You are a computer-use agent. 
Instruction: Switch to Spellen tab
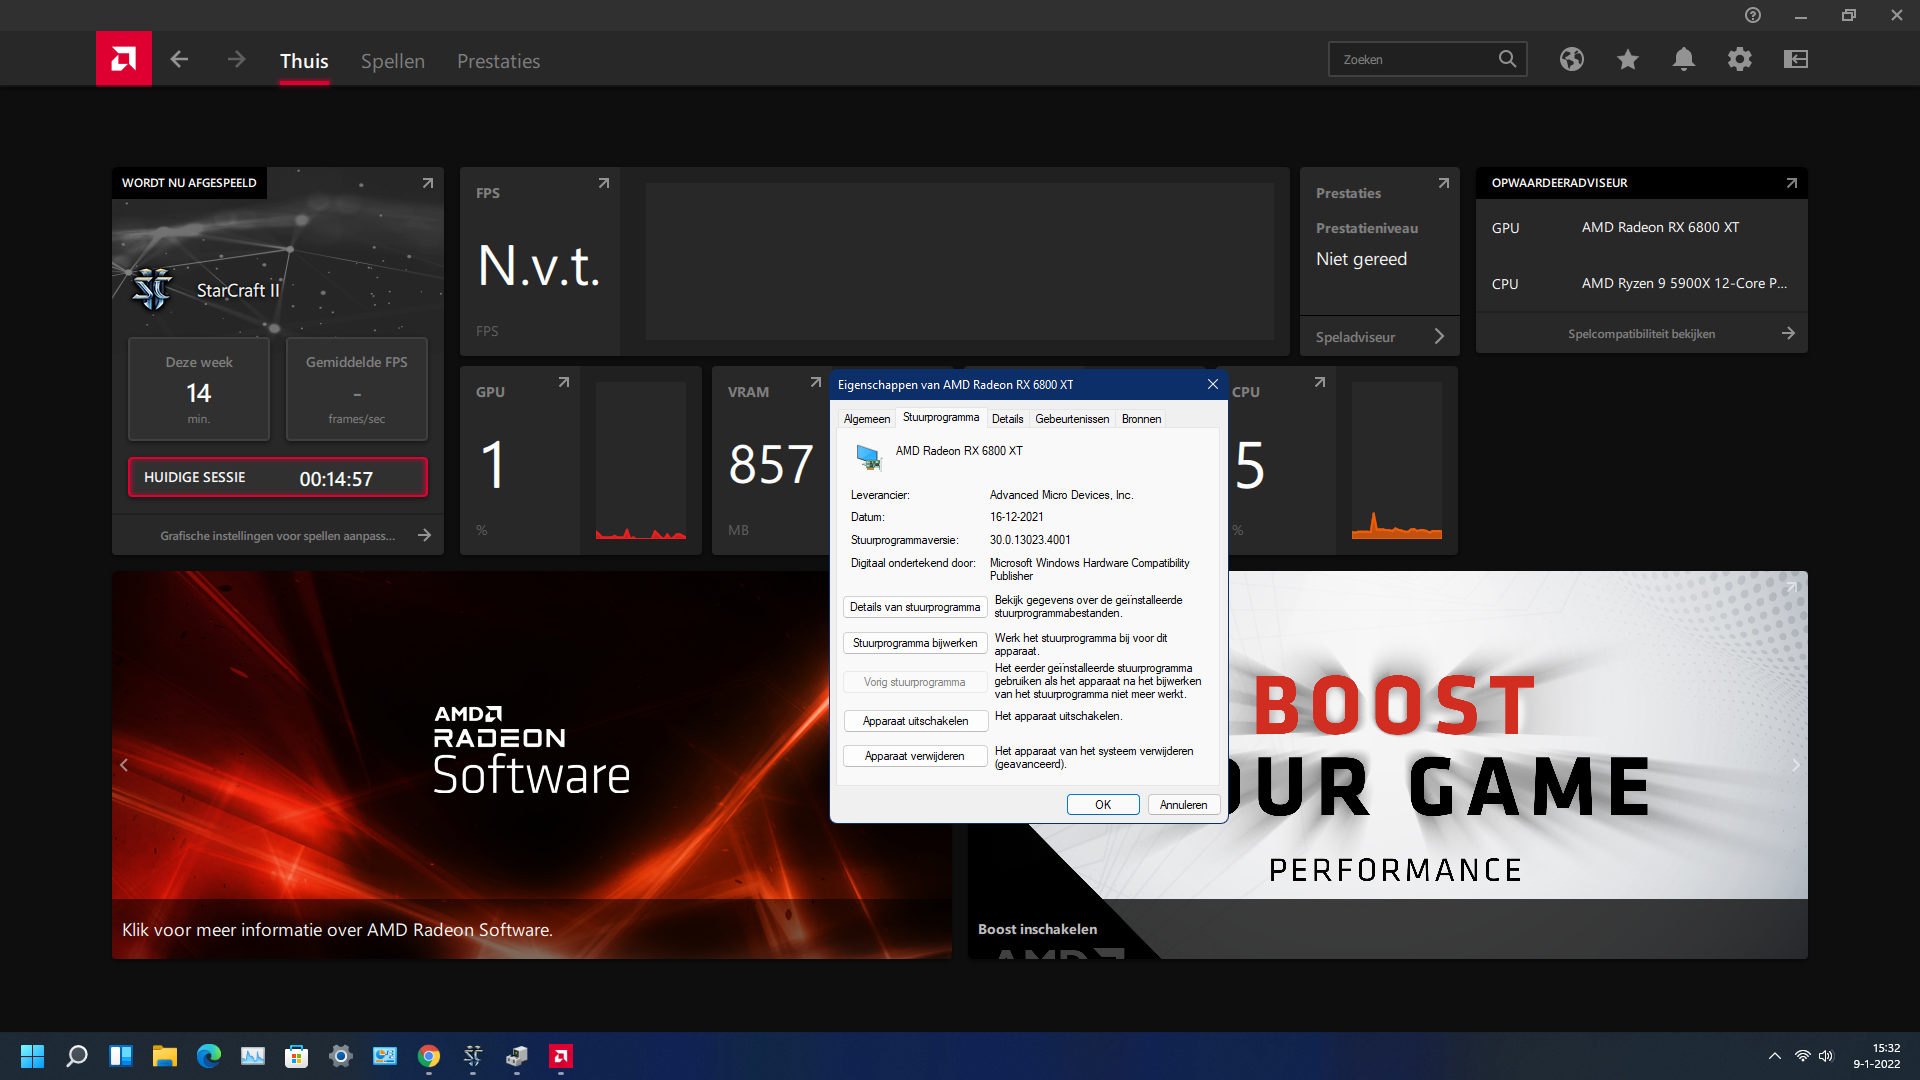[393, 61]
